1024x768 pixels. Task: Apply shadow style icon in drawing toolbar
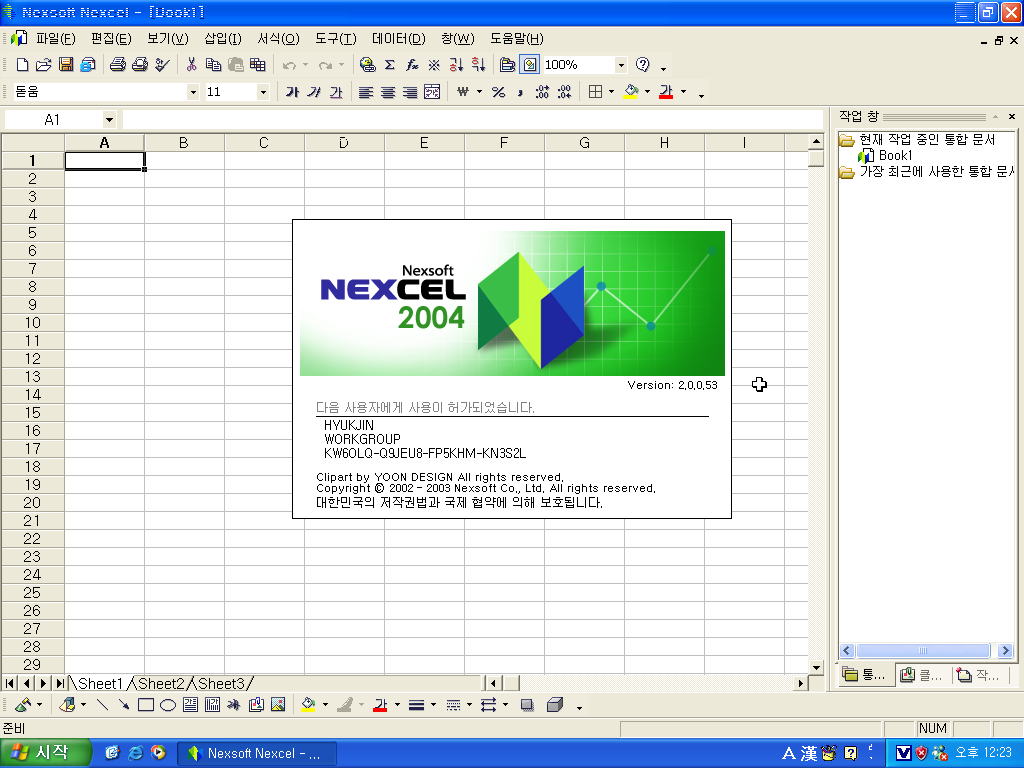coord(527,705)
